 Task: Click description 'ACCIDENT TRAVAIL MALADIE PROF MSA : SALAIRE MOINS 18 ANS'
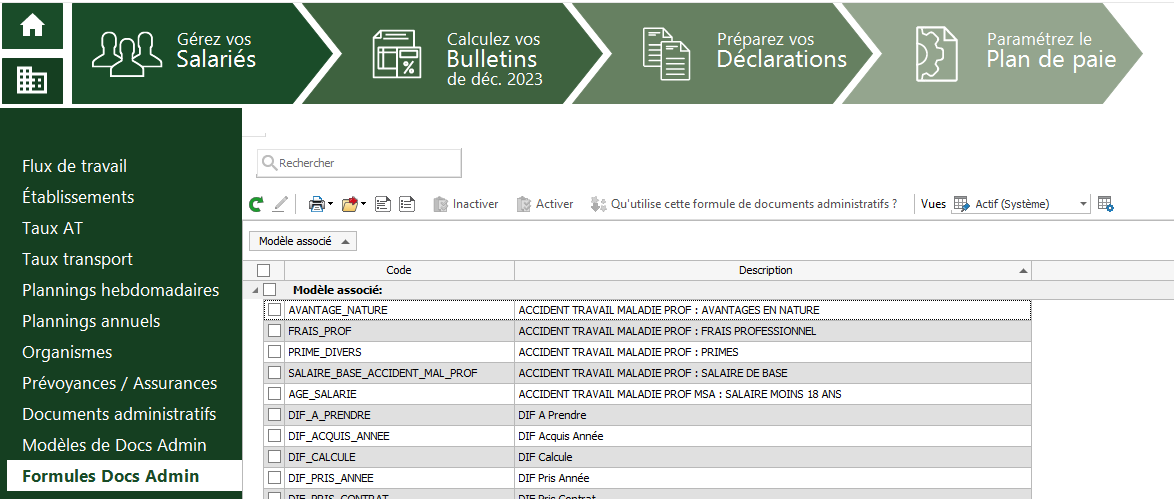(680, 394)
